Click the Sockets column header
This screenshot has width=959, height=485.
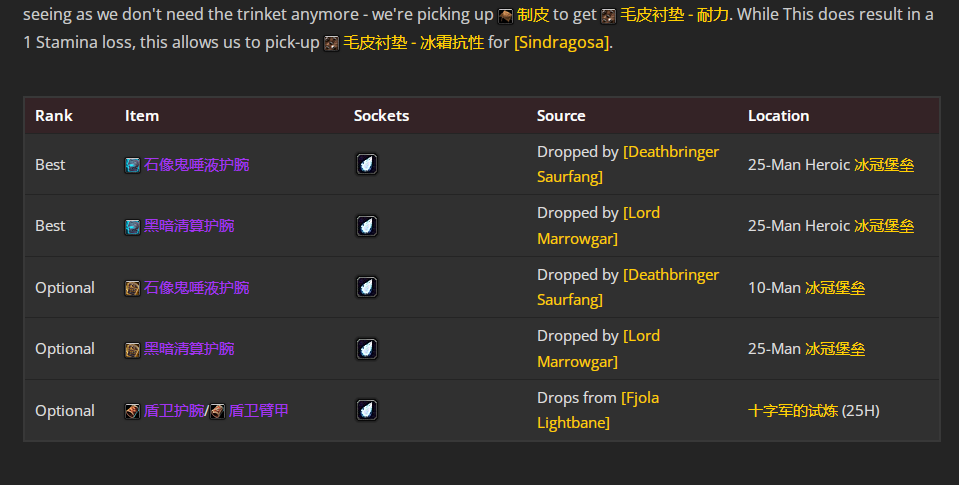[381, 116]
